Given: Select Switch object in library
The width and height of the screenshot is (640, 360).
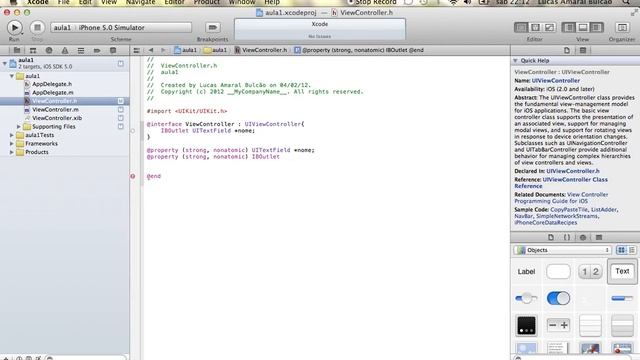Looking at the screenshot, I should pyautogui.click(x=558, y=298).
